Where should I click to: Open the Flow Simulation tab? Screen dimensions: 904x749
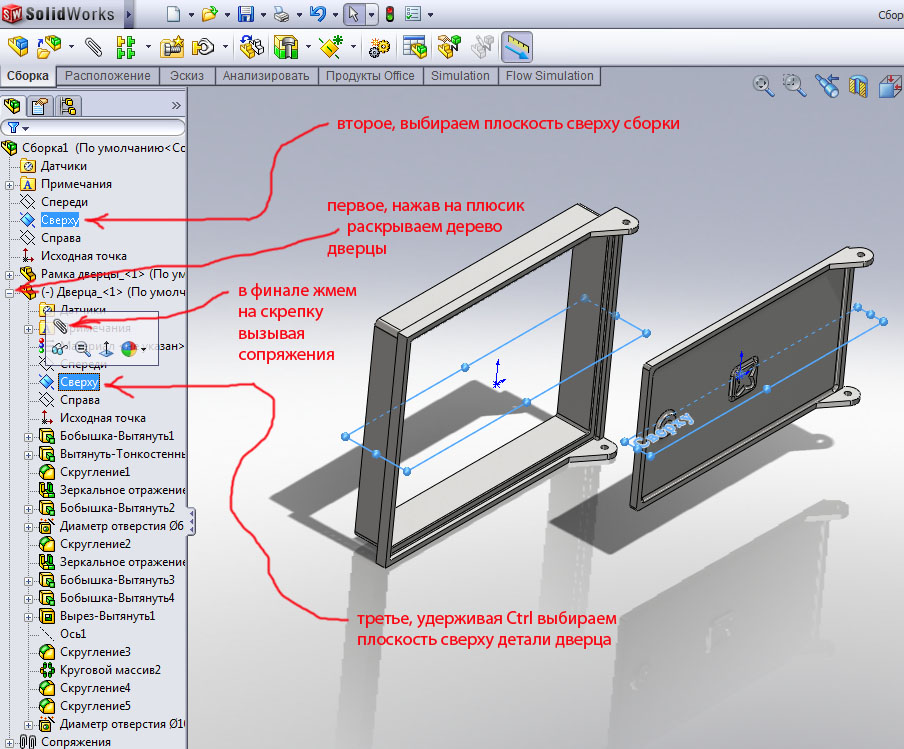click(x=549, y=76)
